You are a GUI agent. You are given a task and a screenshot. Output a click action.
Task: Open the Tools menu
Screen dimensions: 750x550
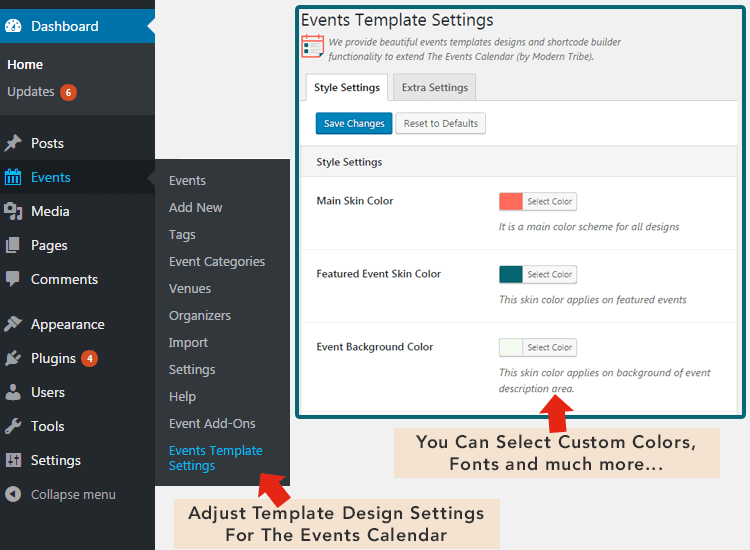click(47, 426)
